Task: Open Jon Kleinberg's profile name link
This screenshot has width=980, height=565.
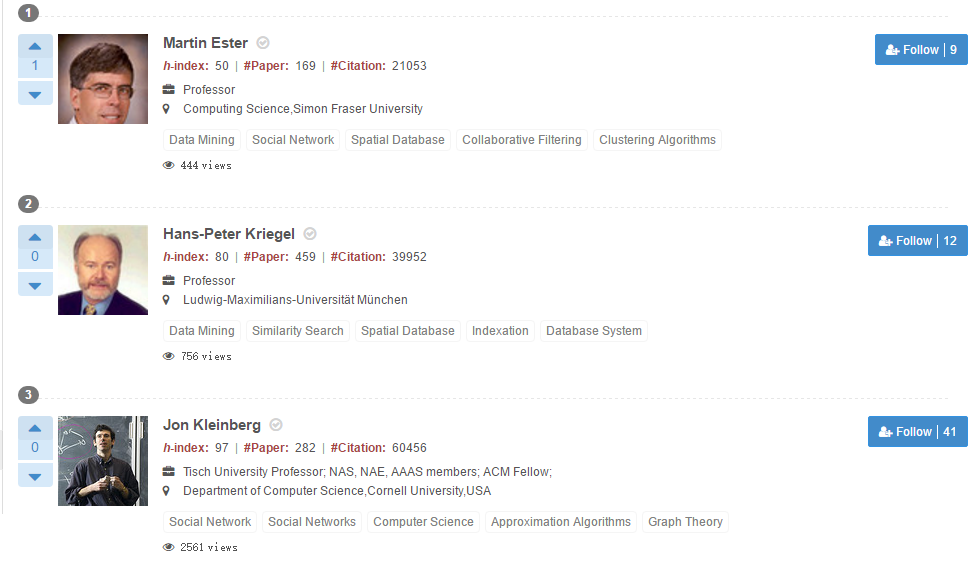Action: tap(212, 425)
